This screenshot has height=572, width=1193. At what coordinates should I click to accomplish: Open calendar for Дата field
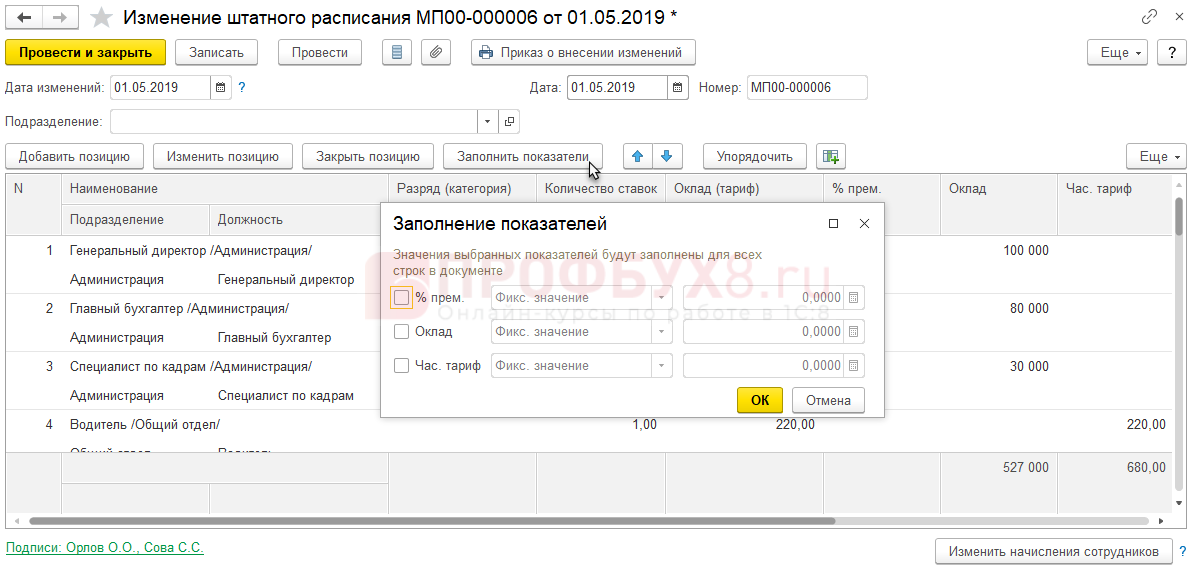[678, 87]
